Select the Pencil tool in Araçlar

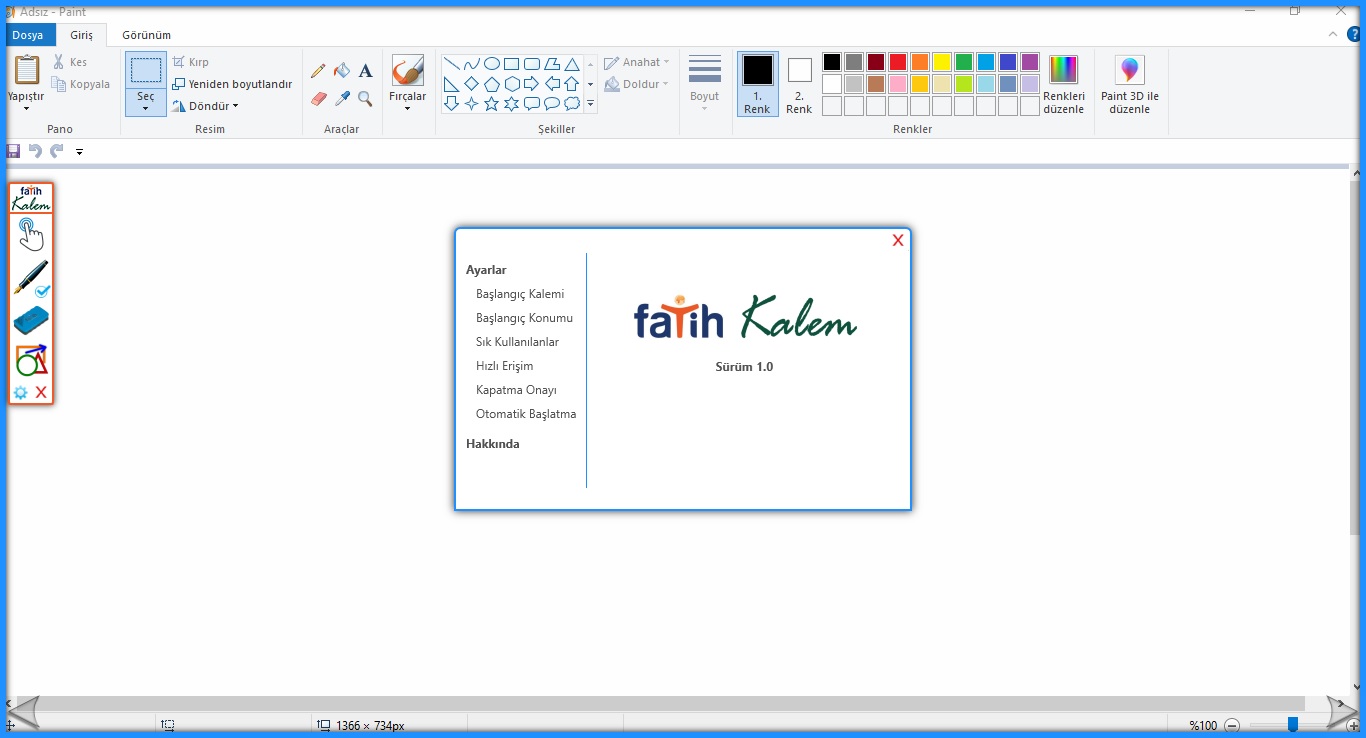click(x=318, y=71)
